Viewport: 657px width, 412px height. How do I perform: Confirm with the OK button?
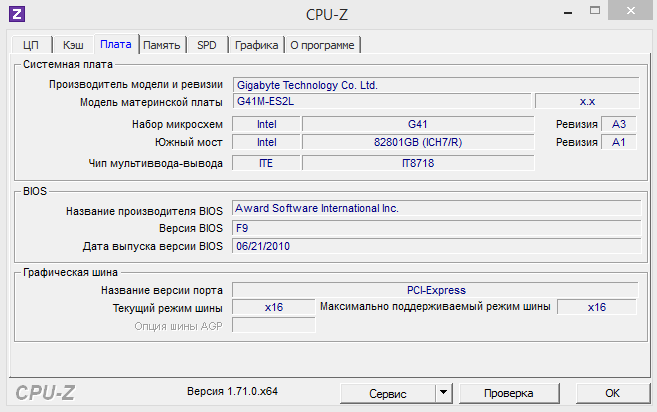point(613,392)
